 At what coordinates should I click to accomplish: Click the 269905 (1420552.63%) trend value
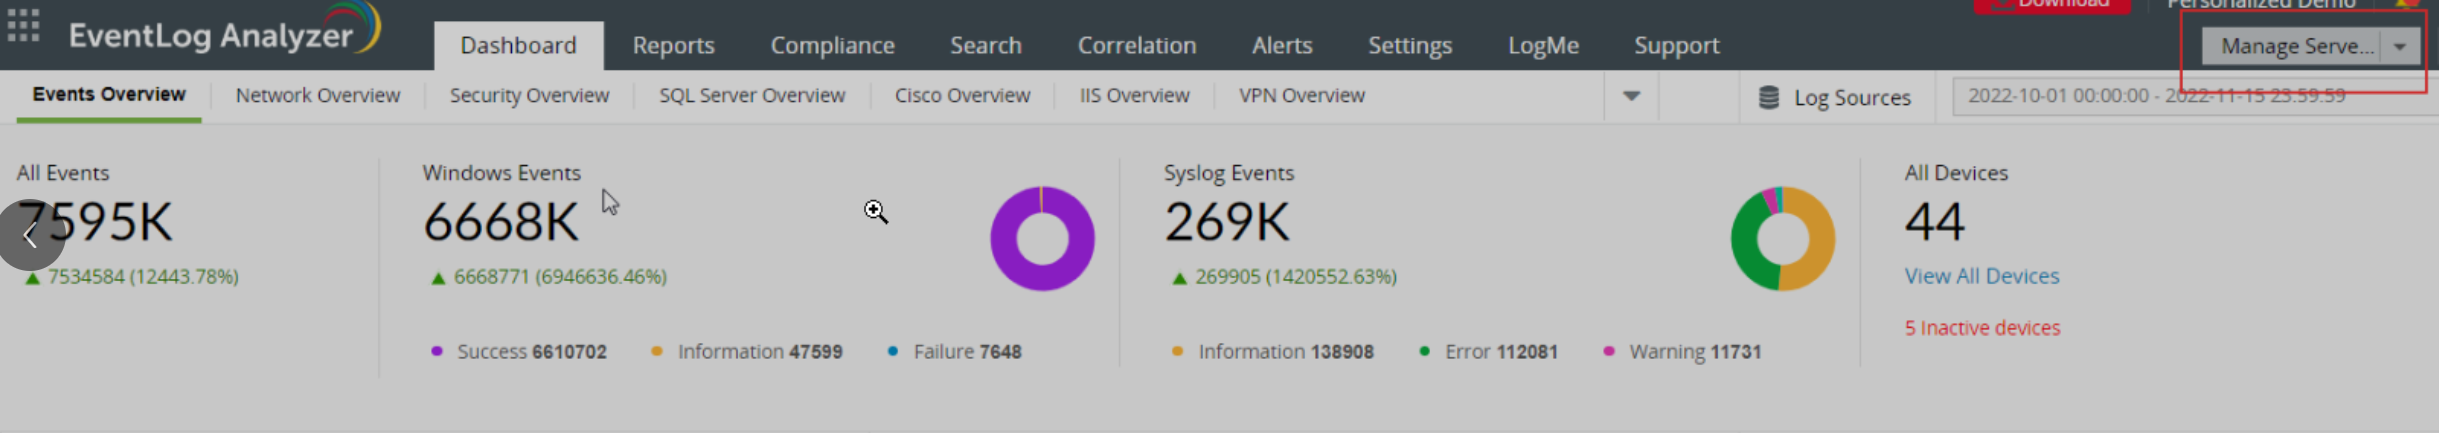[1296, 277]
